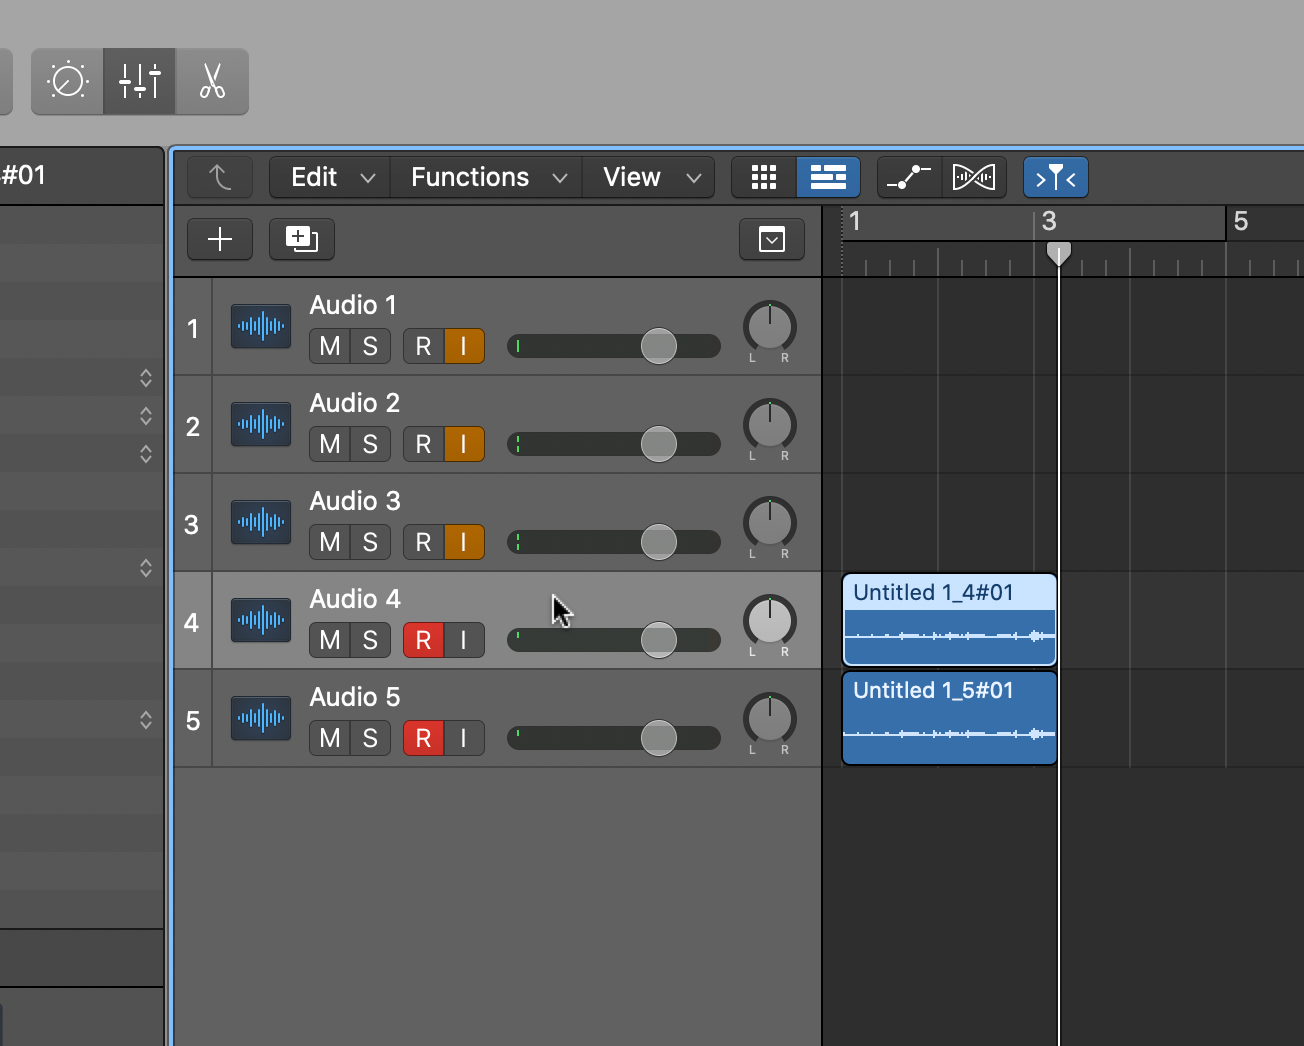This screenshot has width=1304, height=1046.
Task: Click the Audio 2 volume slider thumb
Action: pyautogui.click(x=659, y=444)
